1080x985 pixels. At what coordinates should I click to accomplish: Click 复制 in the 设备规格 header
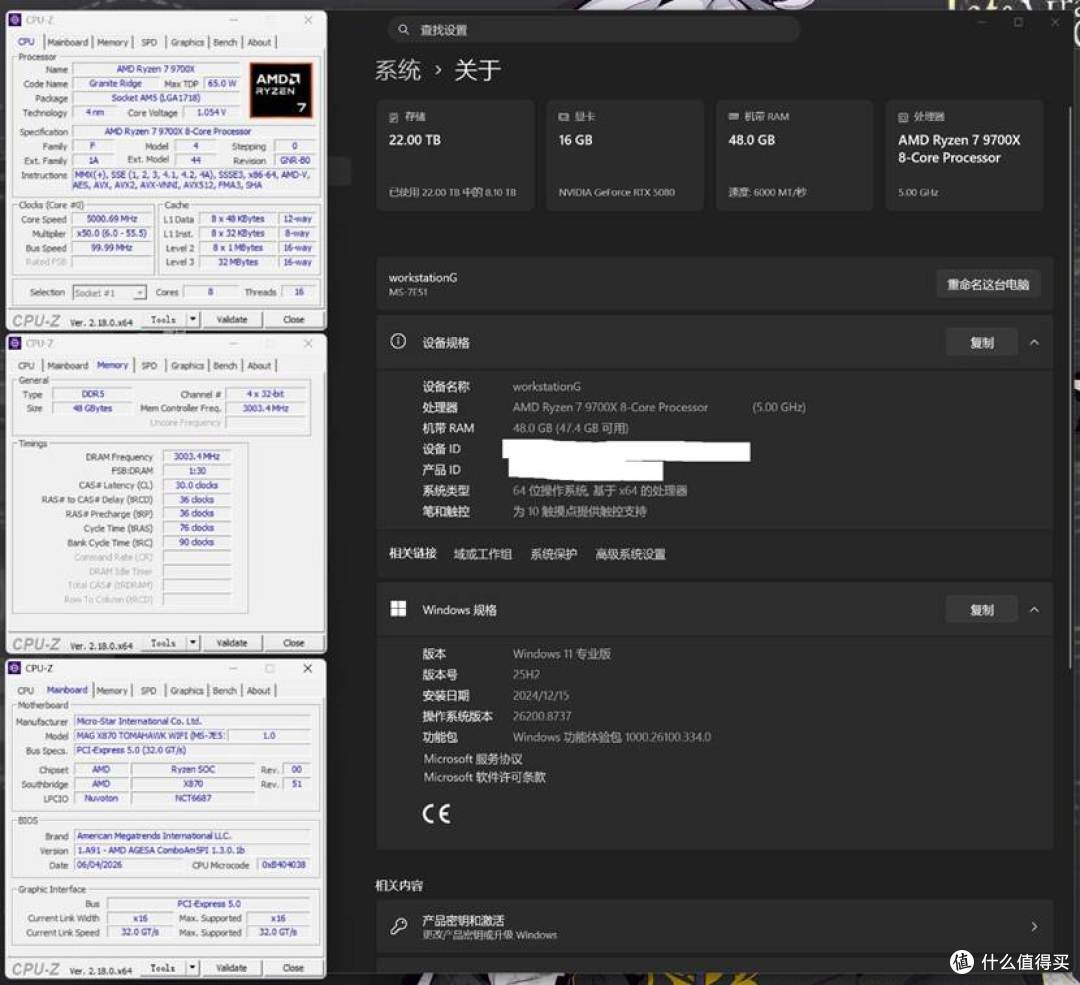[x=982, y=342]
